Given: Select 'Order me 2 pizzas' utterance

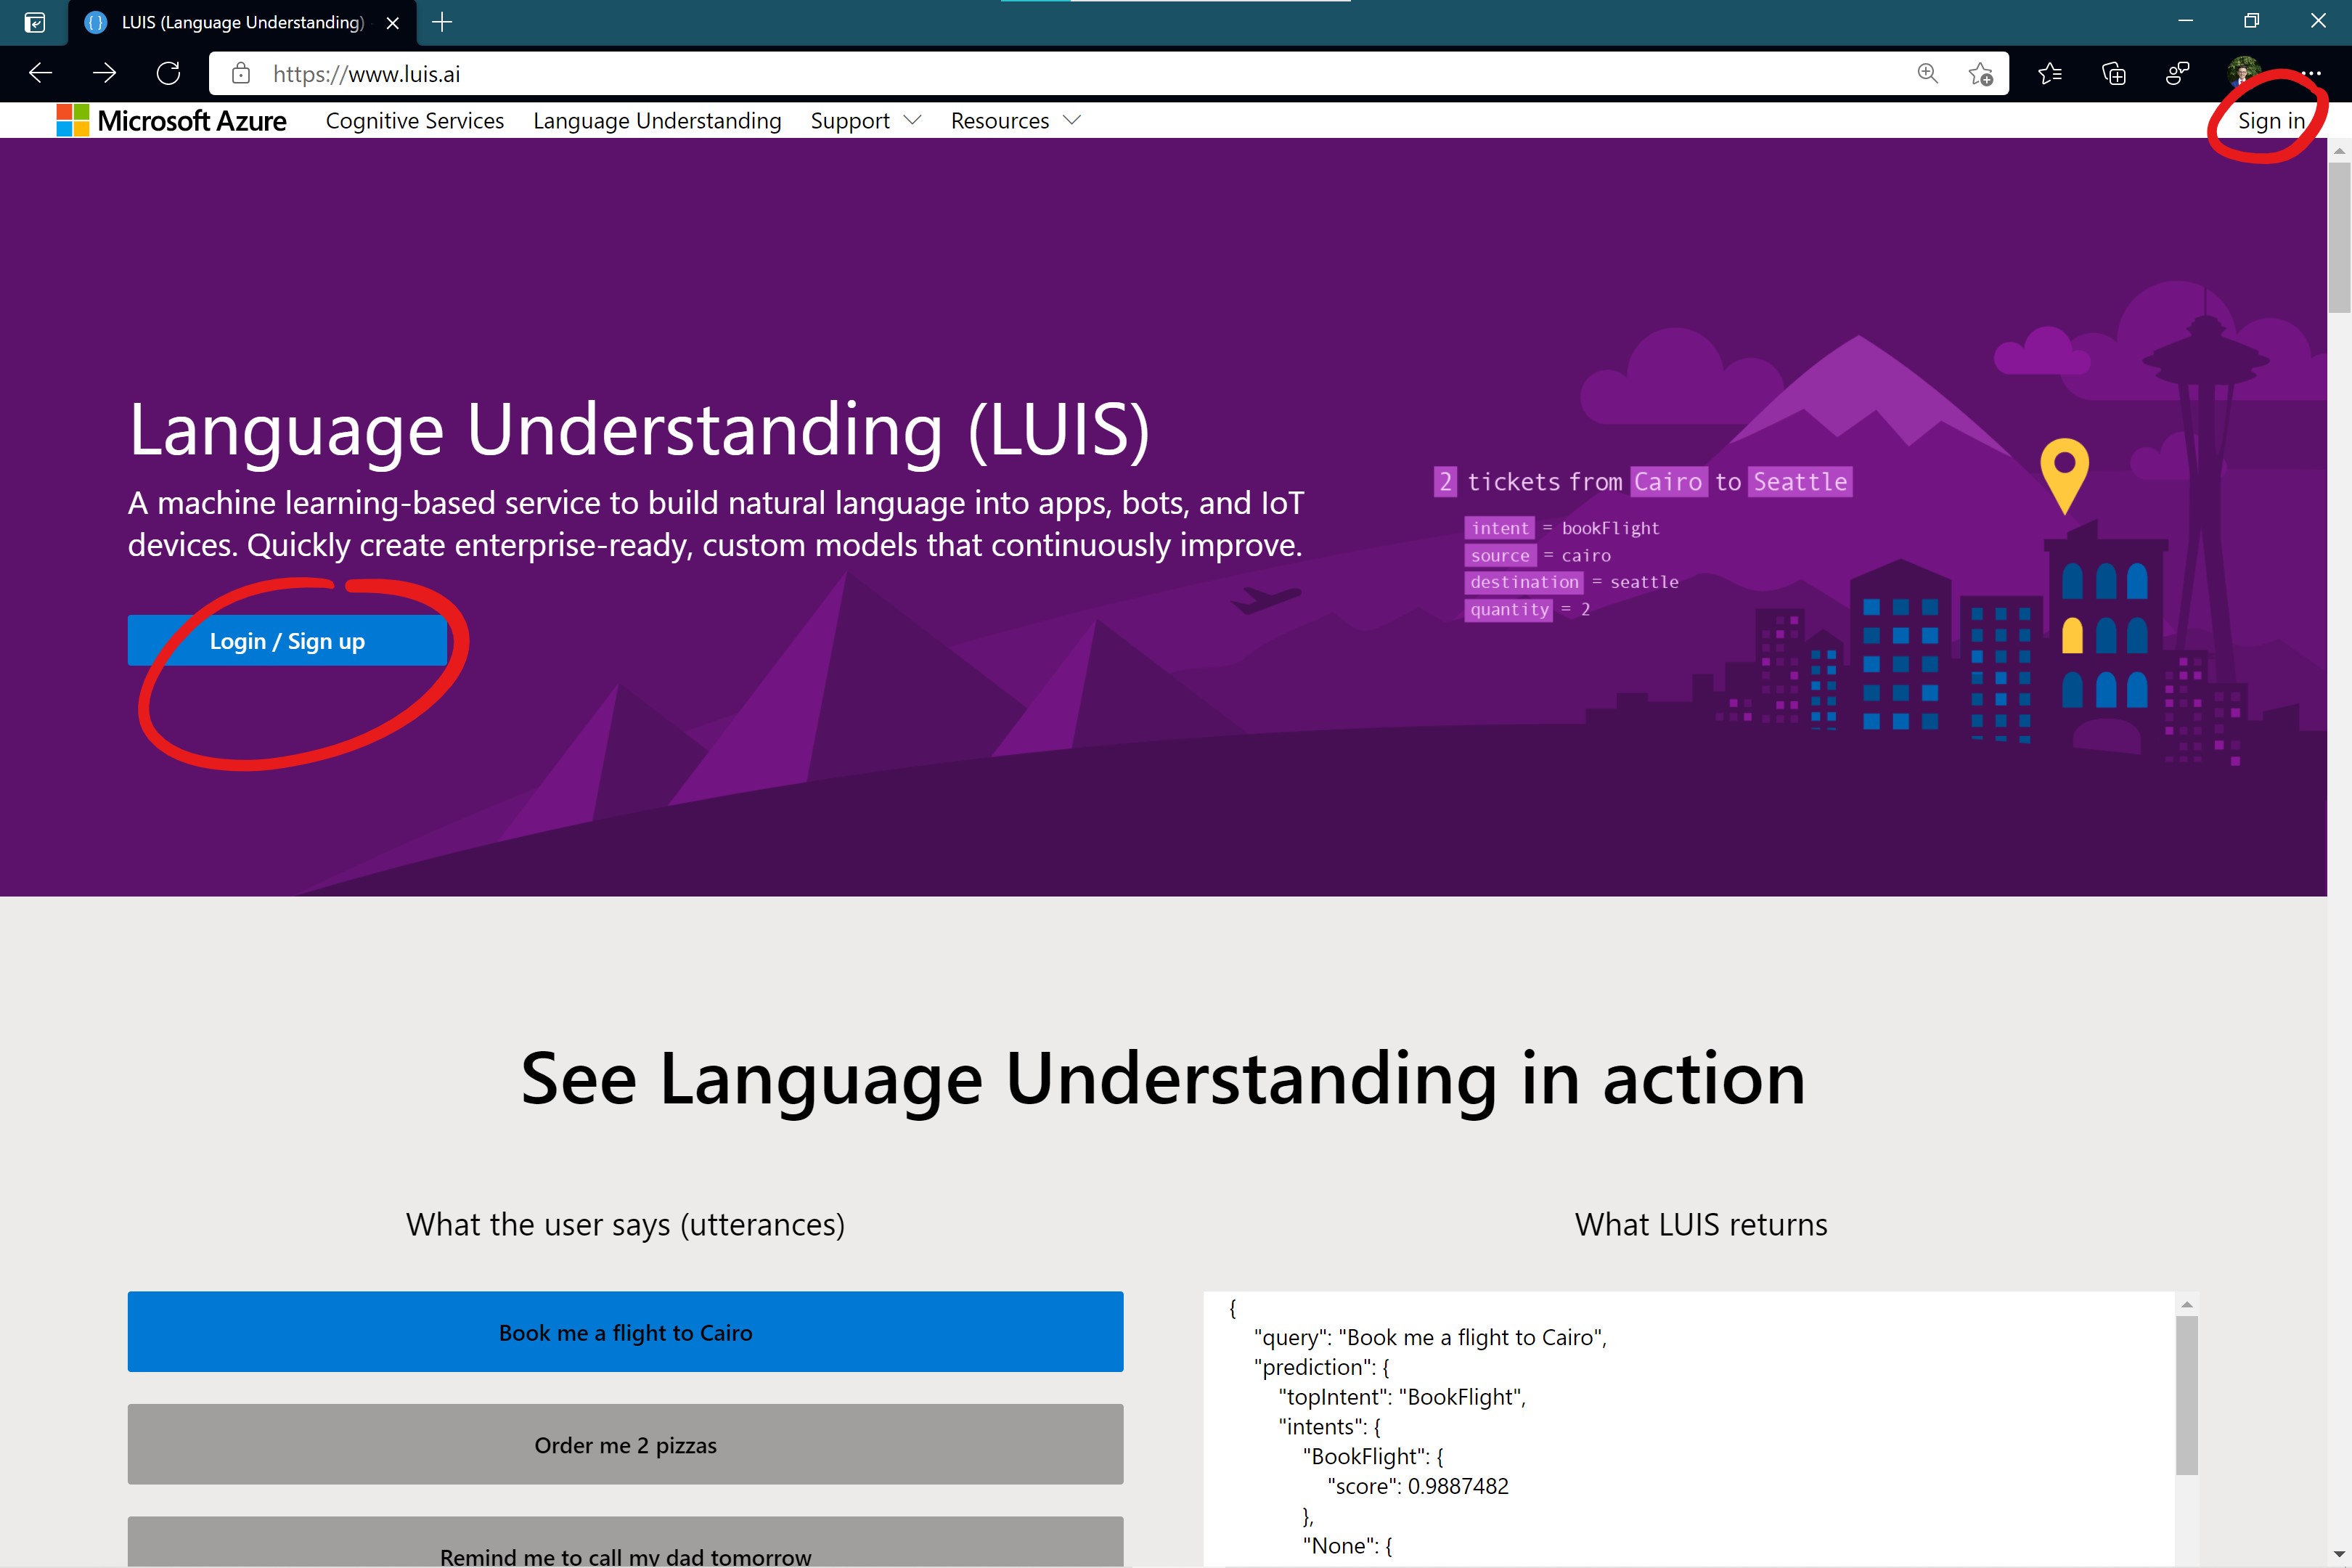Looking at the screenshot, I should (x=625, y=1444).
